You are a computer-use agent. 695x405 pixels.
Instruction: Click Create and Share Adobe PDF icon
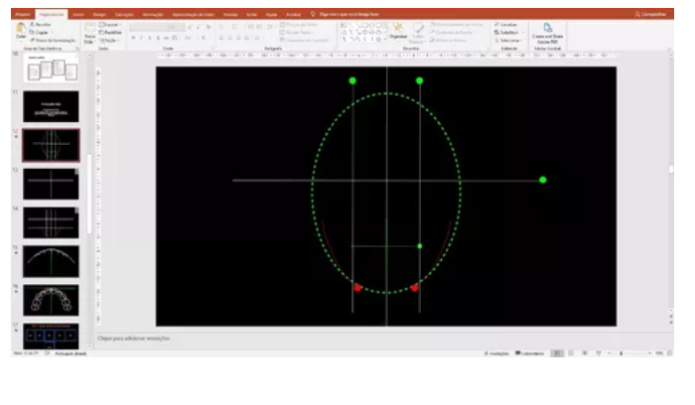point(547,32)
